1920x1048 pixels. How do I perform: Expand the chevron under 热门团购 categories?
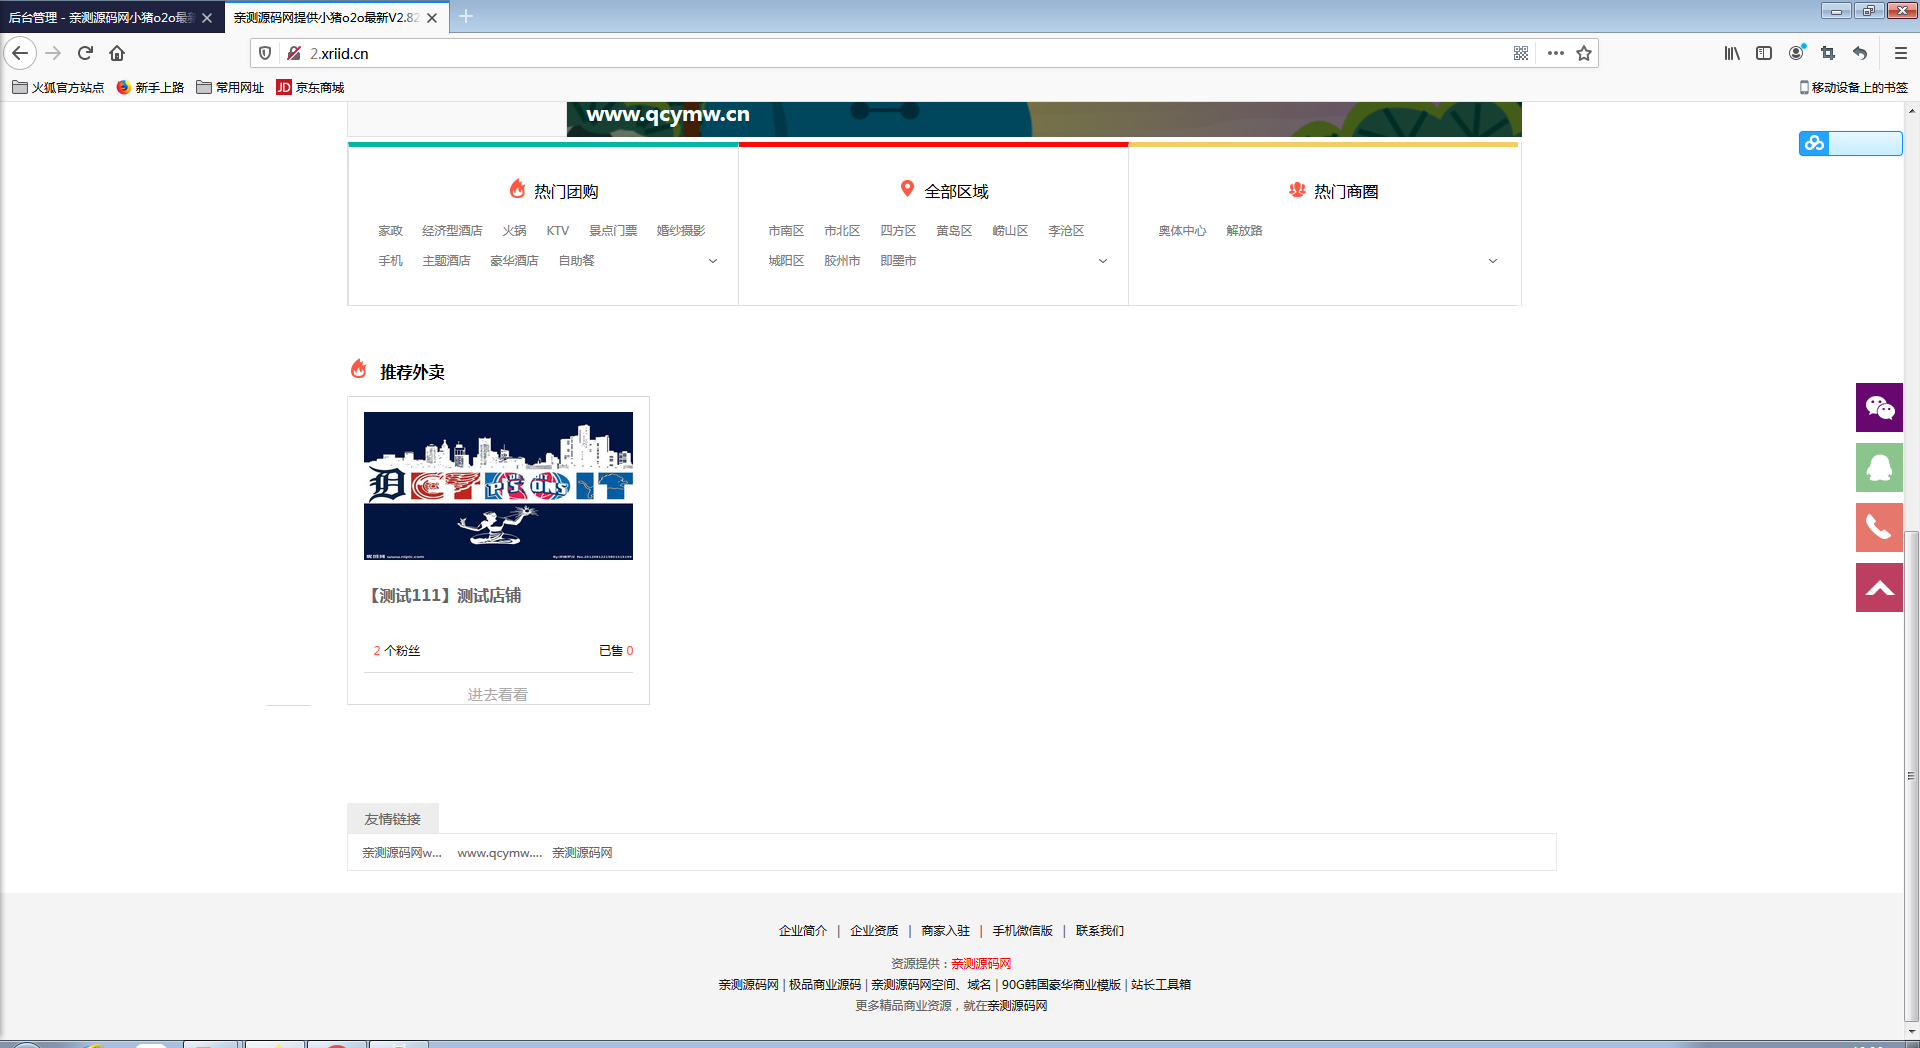pos(712,260)
